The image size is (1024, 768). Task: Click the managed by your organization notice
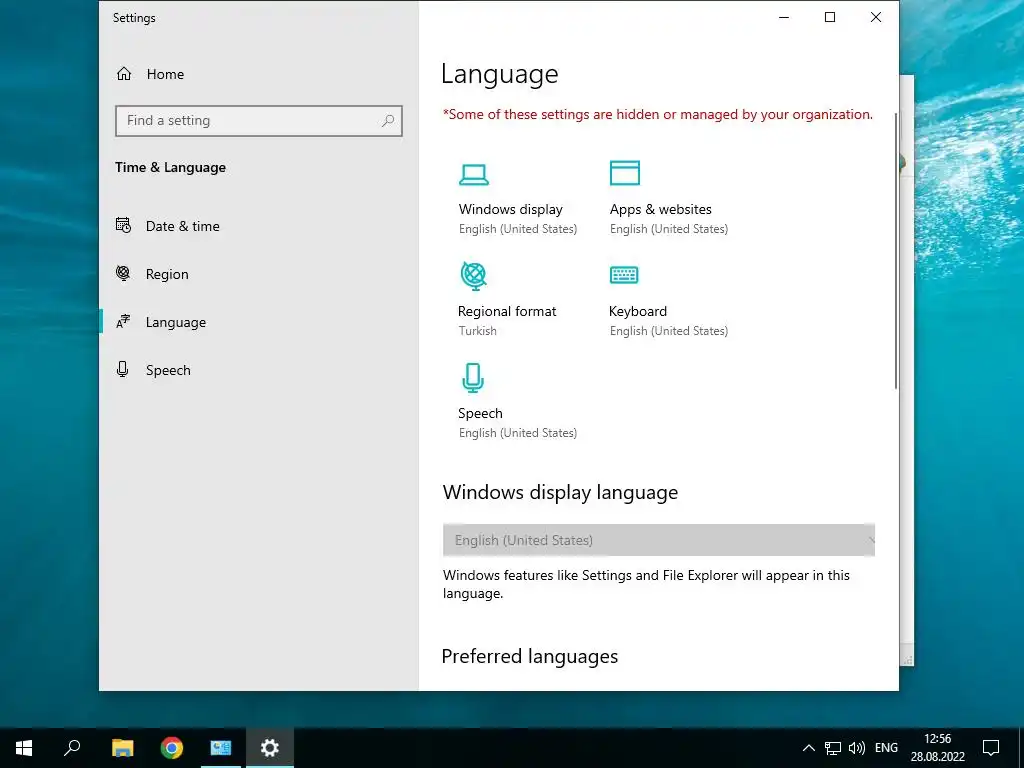pos(658,114)
